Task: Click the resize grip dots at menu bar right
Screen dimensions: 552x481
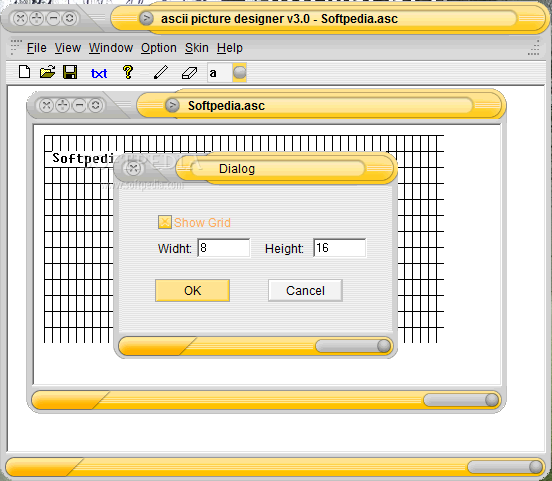Action: [534, 48]
